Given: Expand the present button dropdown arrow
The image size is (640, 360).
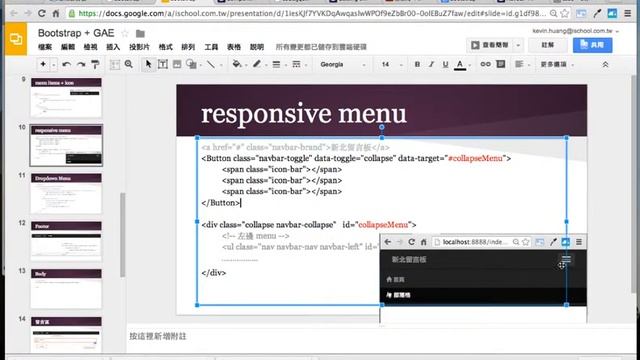Looking at the screenshot, I should coord(518,45).
